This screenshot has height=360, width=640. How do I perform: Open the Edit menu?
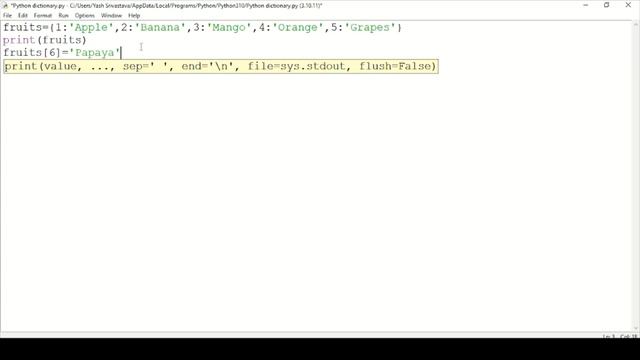point(22,16)
